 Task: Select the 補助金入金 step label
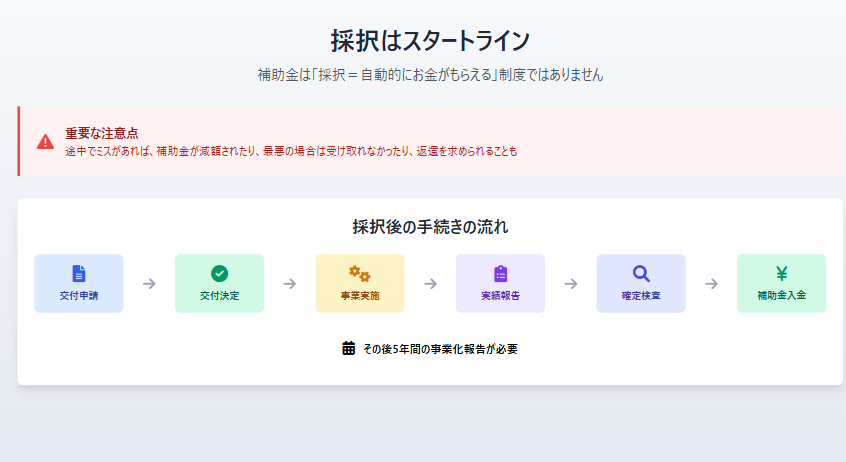781,295
